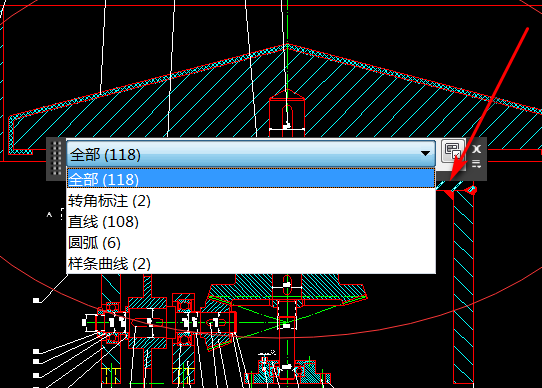Toggle the PICKADD selection mode icon
Viewport: 542px width, 388px height.
[x=453, y=151]
